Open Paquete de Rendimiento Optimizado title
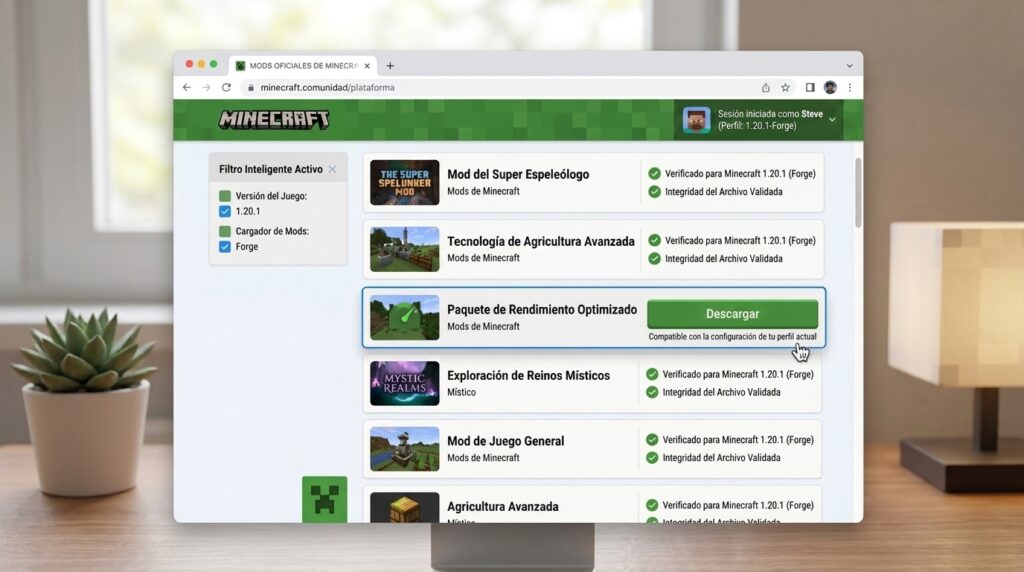Viewport: 1024px width, 572px height. (x=542, y=310)
